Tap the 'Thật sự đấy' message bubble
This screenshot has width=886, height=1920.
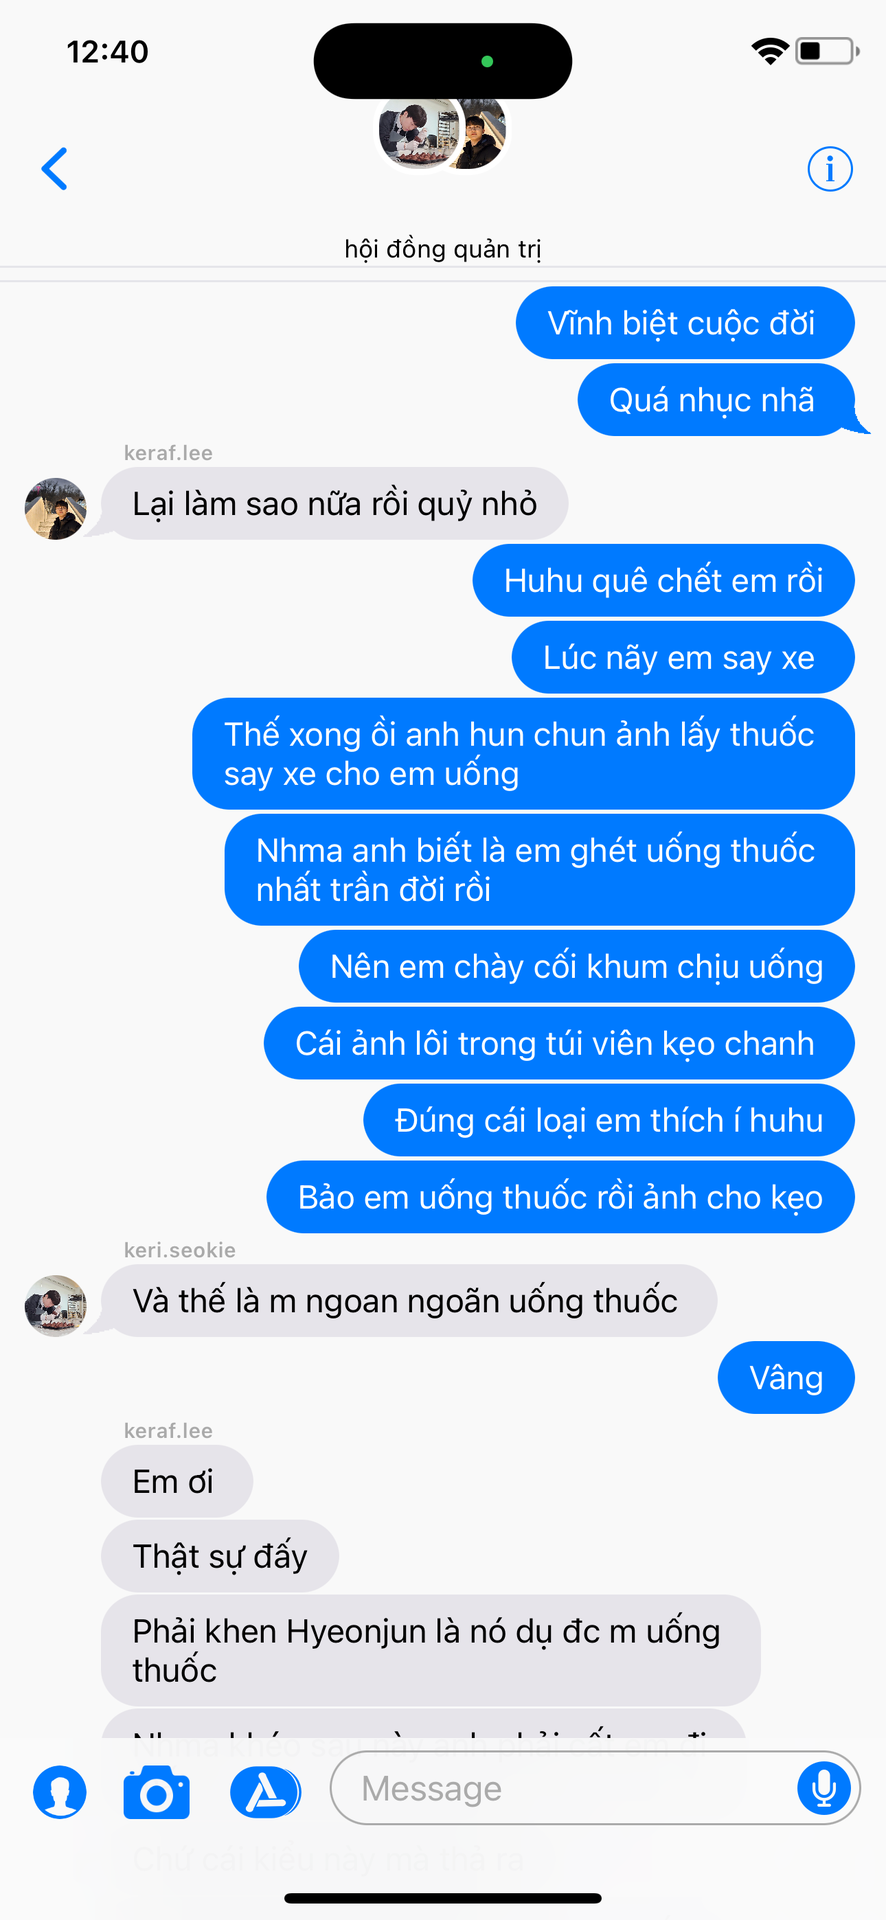[x=220, y=1556]
